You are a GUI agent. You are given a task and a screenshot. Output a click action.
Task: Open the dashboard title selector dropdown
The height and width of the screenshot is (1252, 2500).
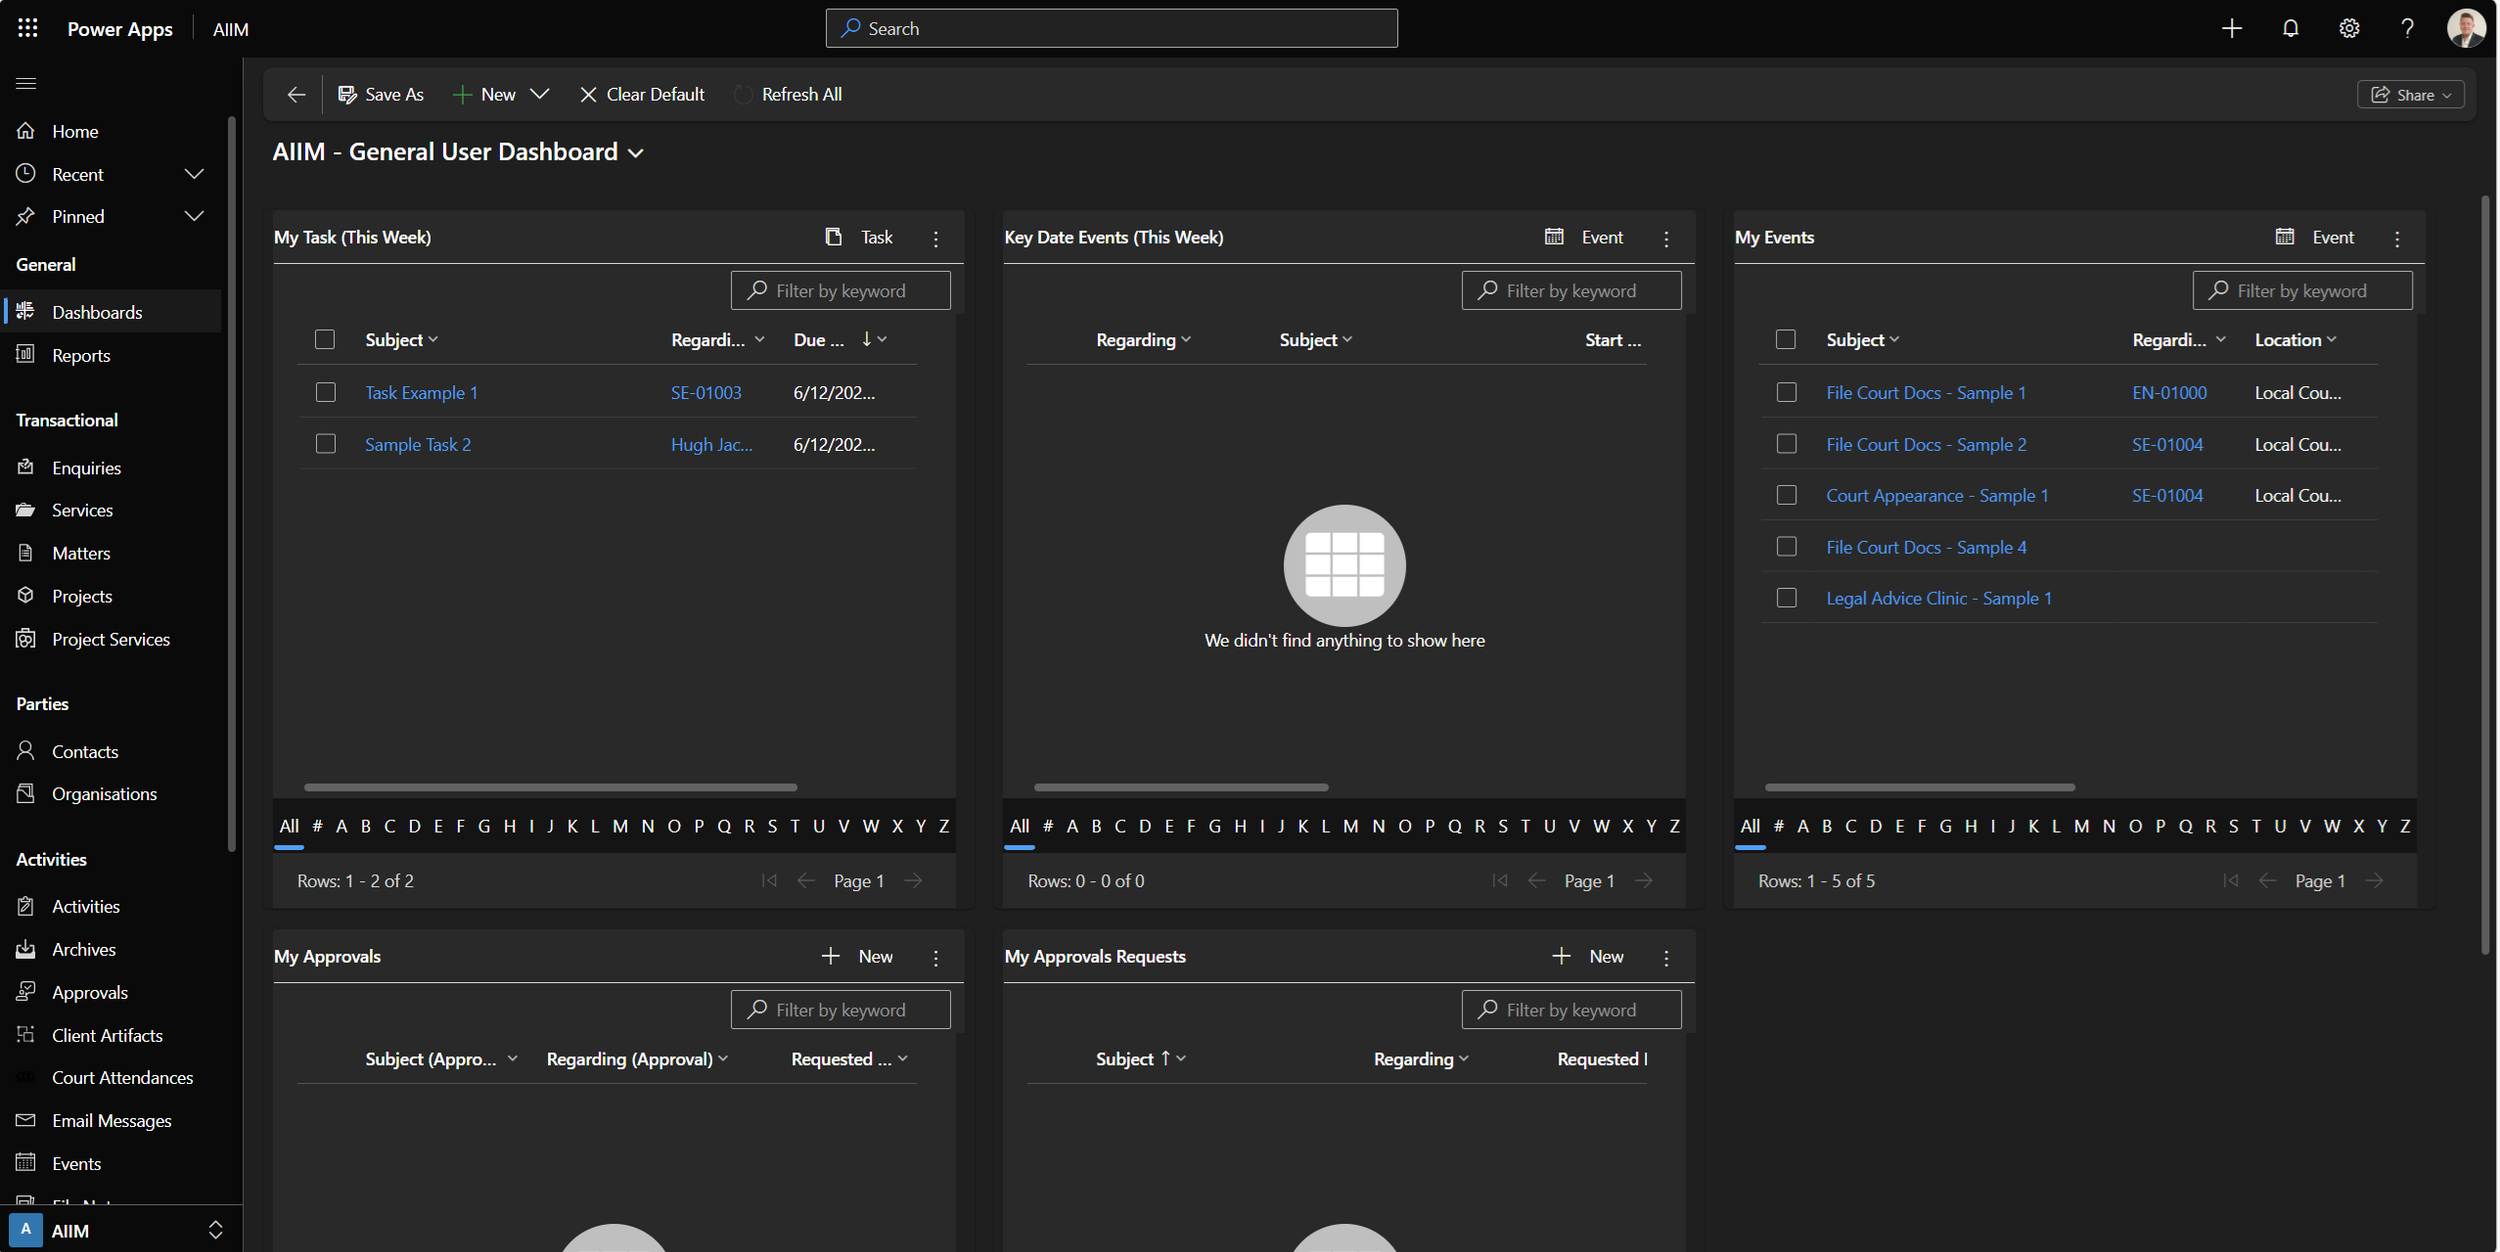pyautogui.click(x=636, y=153)
